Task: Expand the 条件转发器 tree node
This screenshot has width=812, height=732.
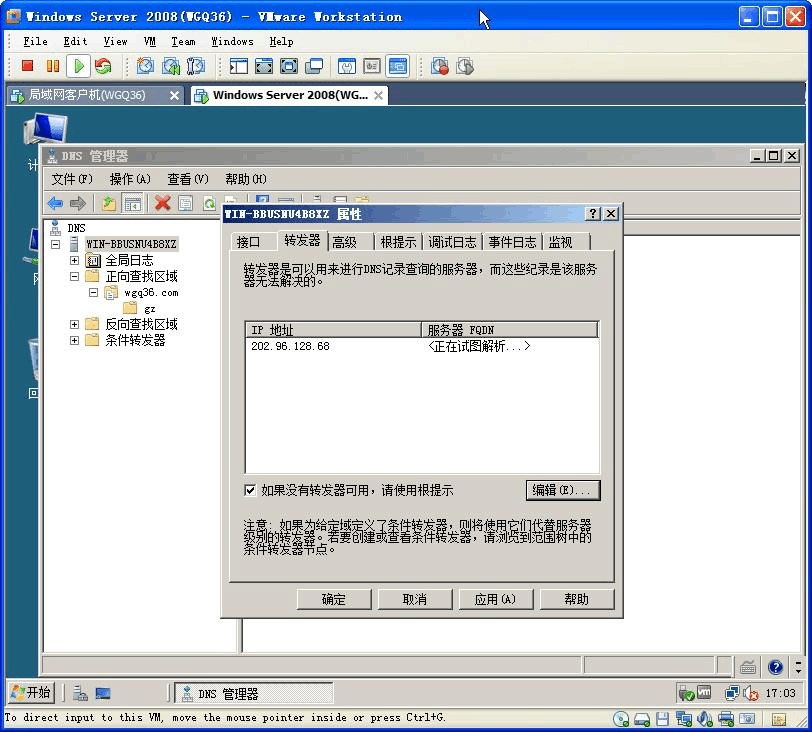Action: pyautogui.click(x=75, y=340)
